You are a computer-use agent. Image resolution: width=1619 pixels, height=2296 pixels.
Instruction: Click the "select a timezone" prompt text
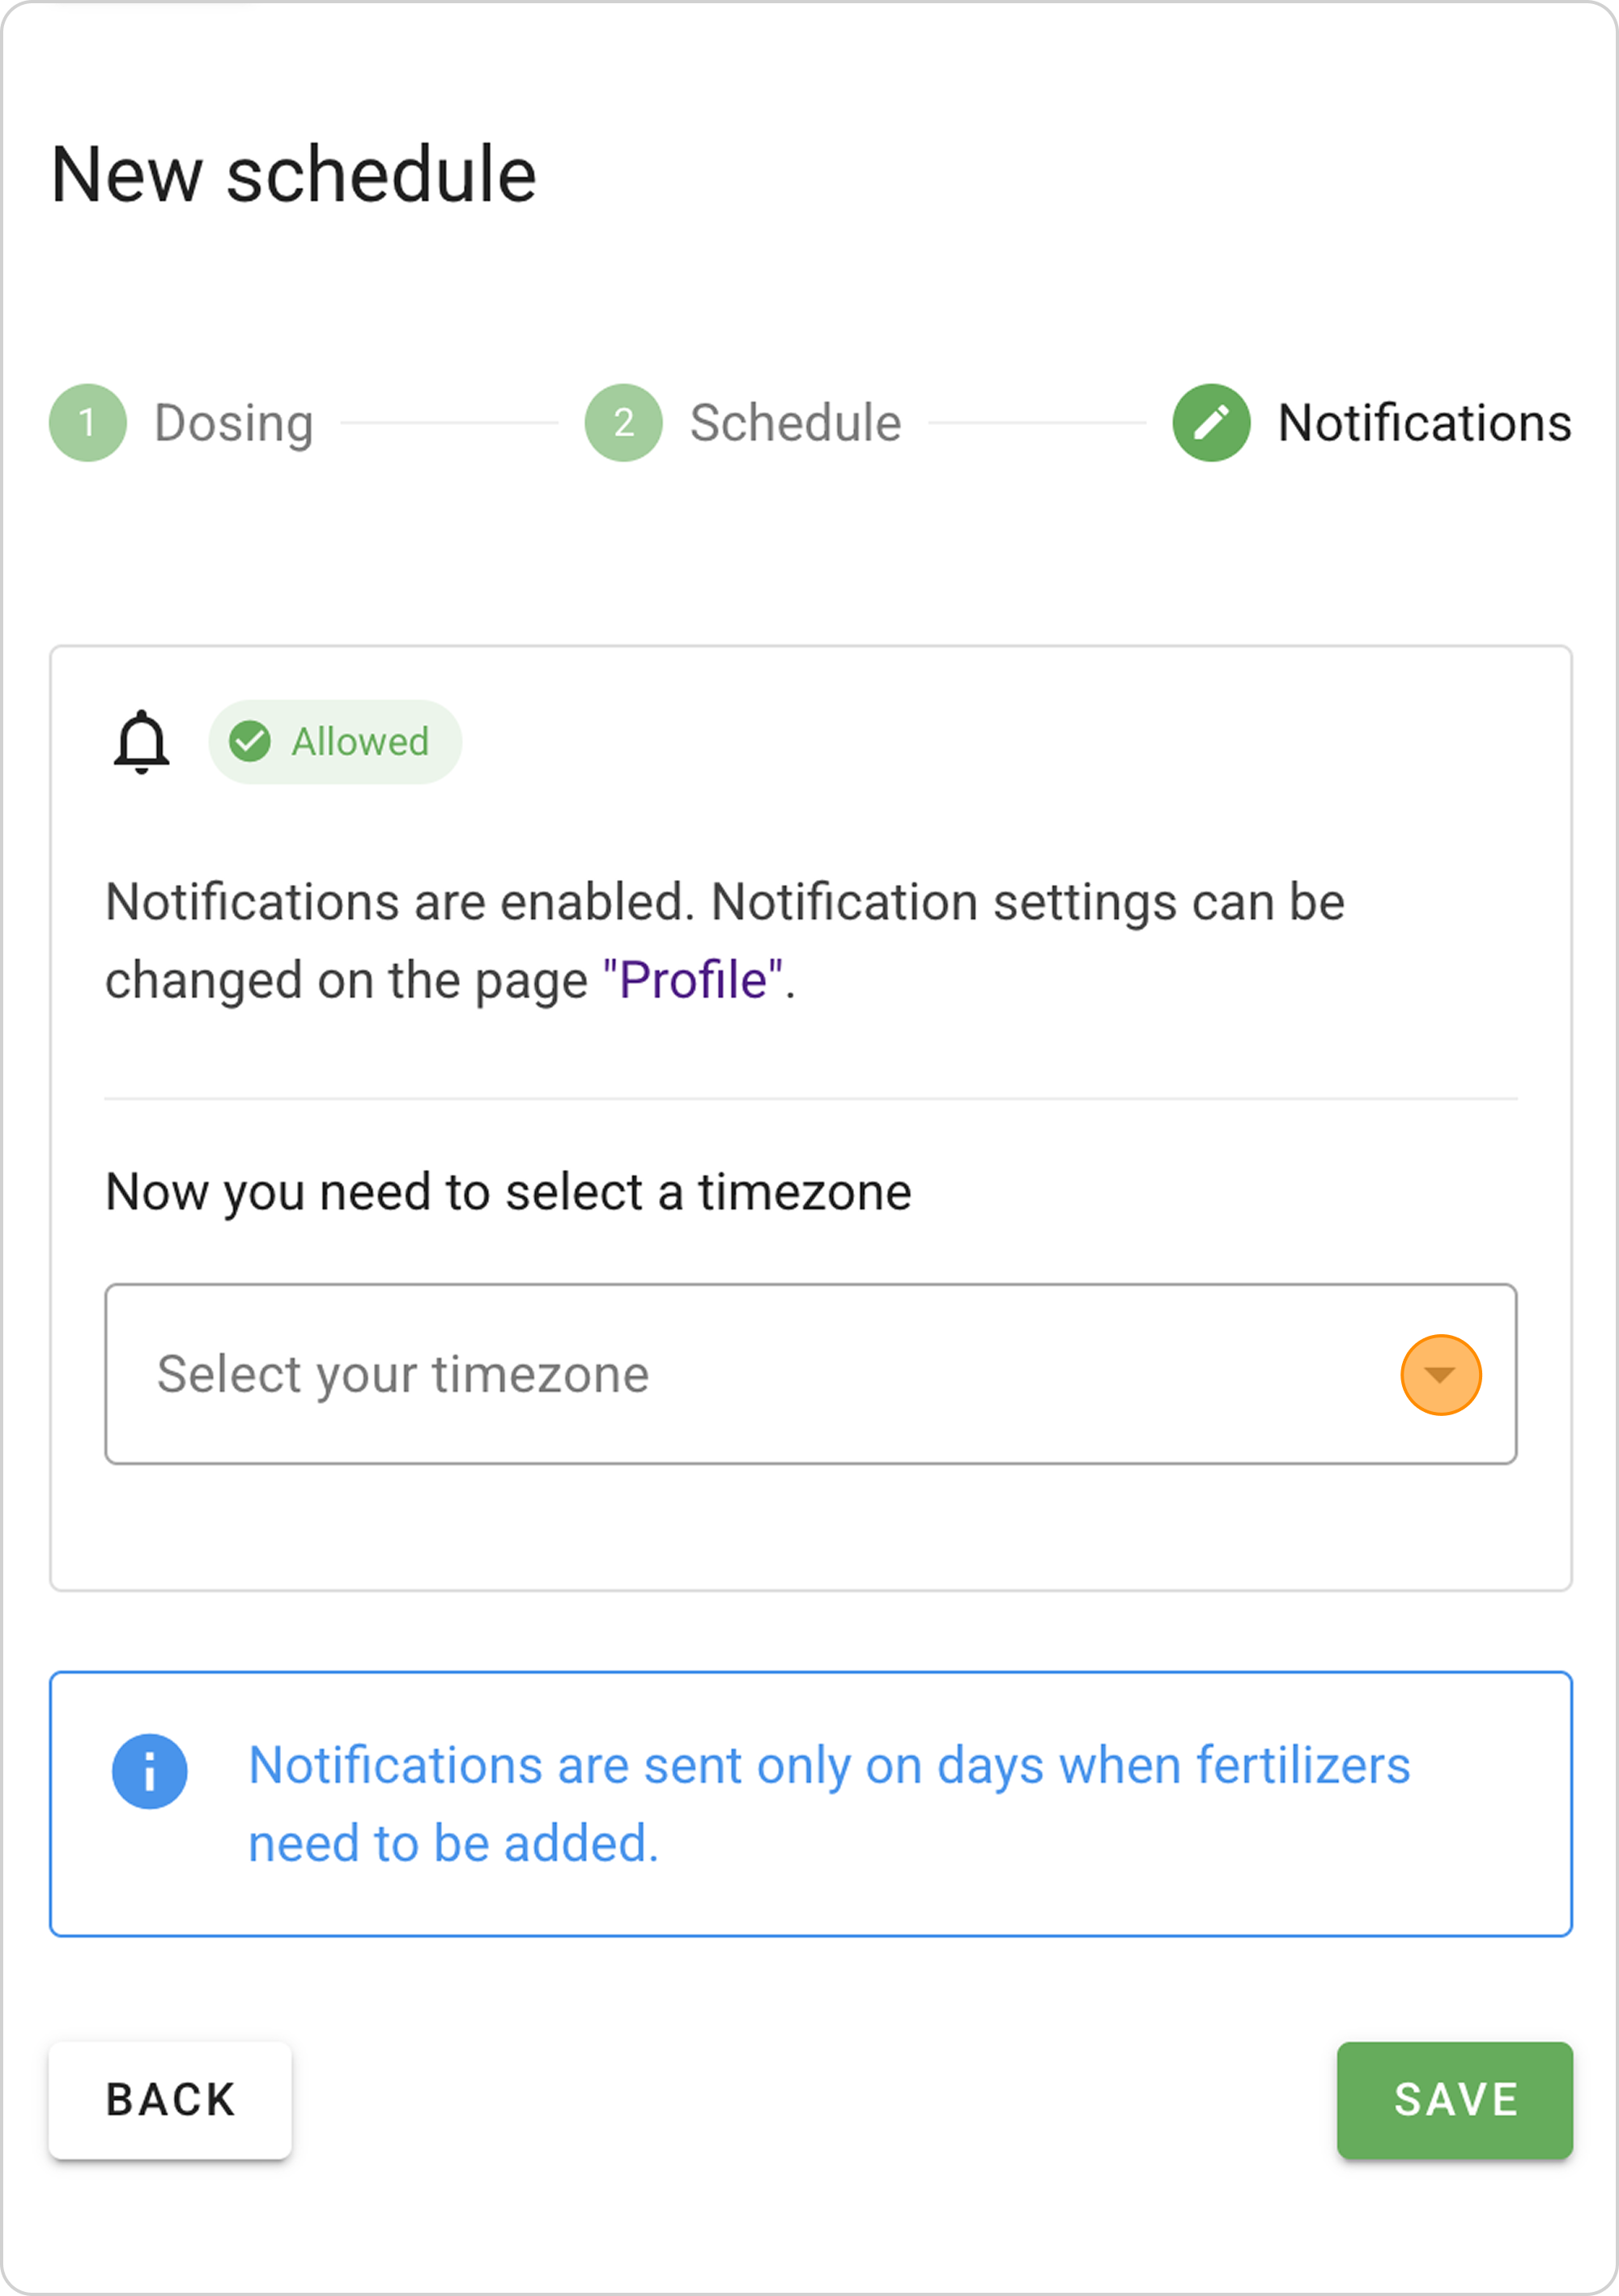[x=508, y=1192]
